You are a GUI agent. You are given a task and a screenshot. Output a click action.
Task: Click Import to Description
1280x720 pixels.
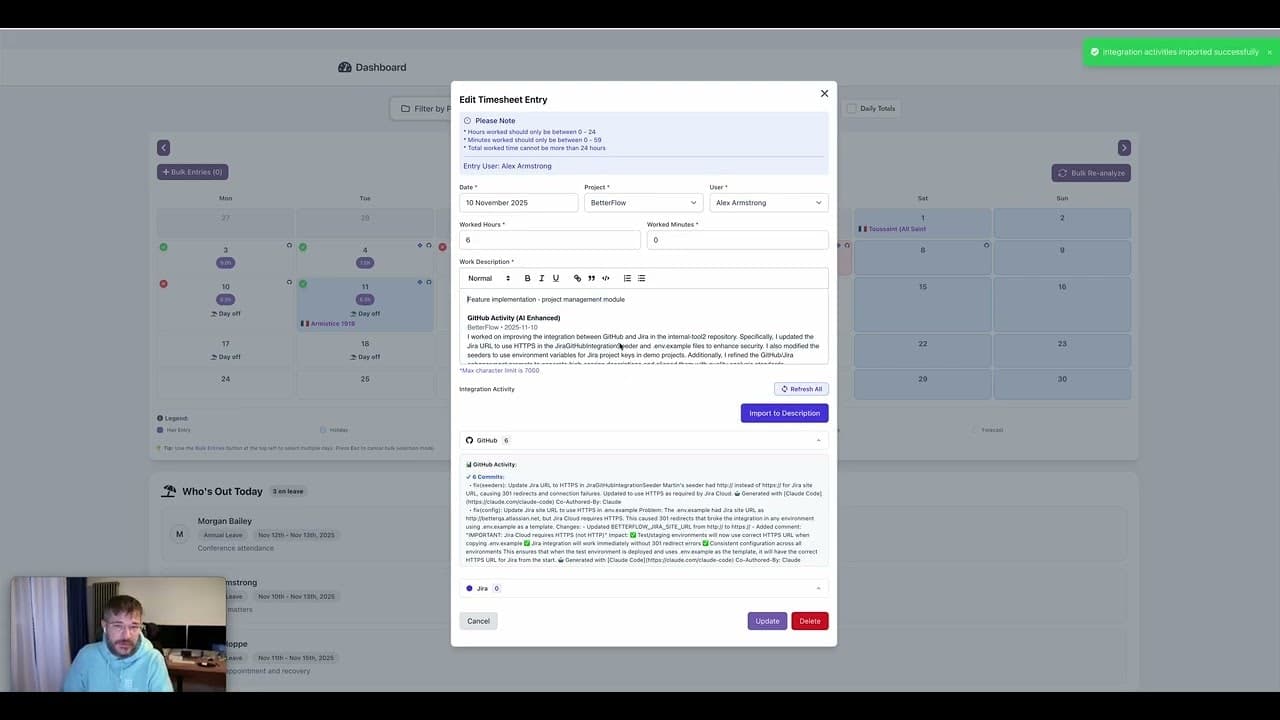pos(784,413)
